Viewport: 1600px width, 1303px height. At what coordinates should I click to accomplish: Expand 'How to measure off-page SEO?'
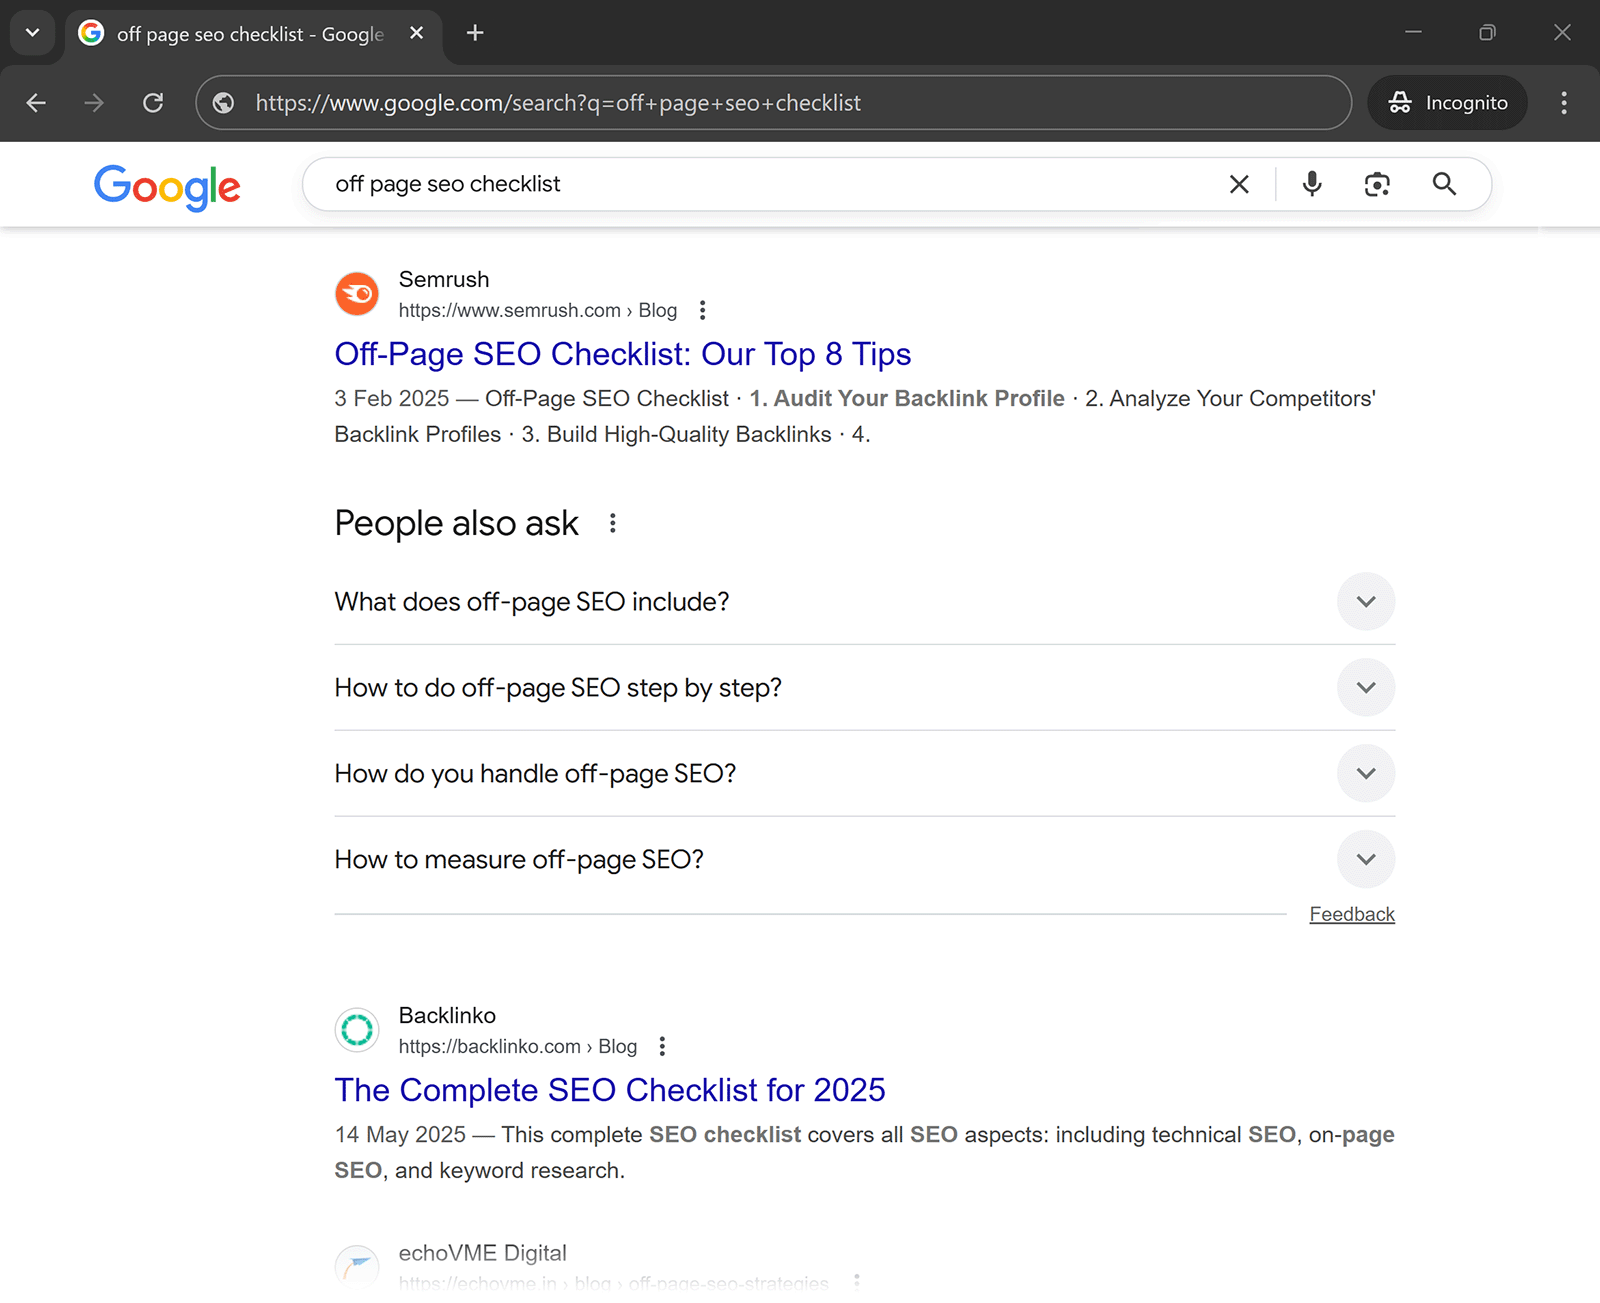(x=1366, y=859)
